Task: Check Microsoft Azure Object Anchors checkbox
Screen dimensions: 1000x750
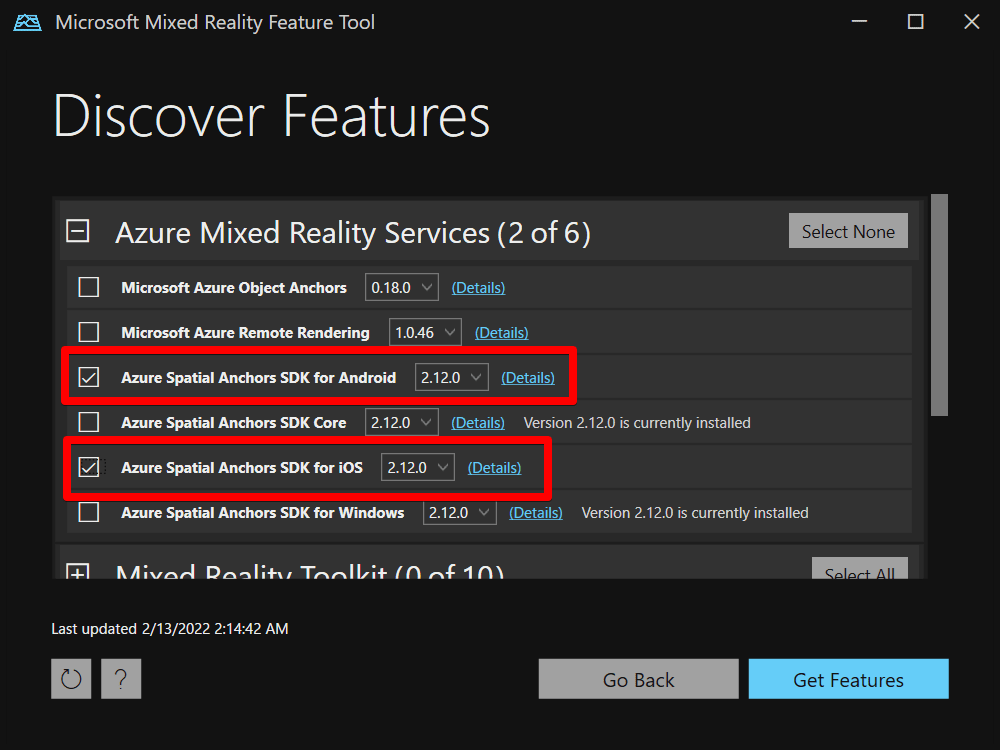Action: click(89, 287)
